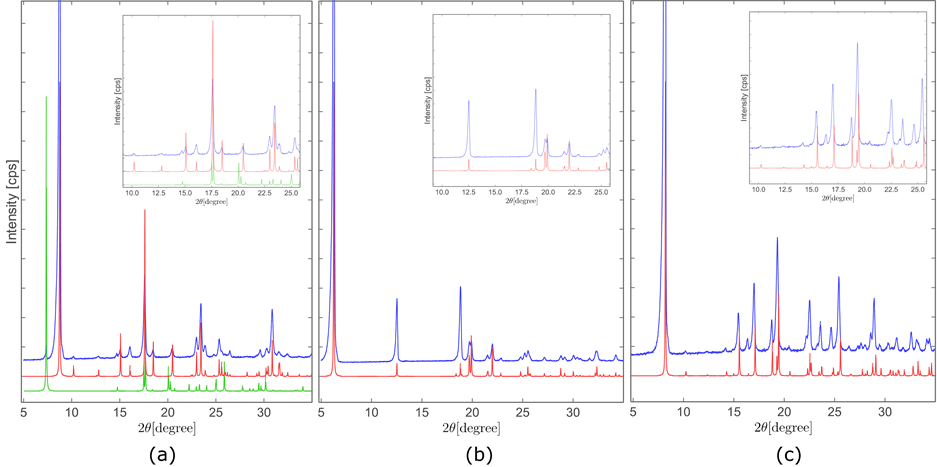The height and width of the screenshot is (467, 937).
Task: Click tick label 5 on panel (a) main axis
Action: [x=23, y=413]
